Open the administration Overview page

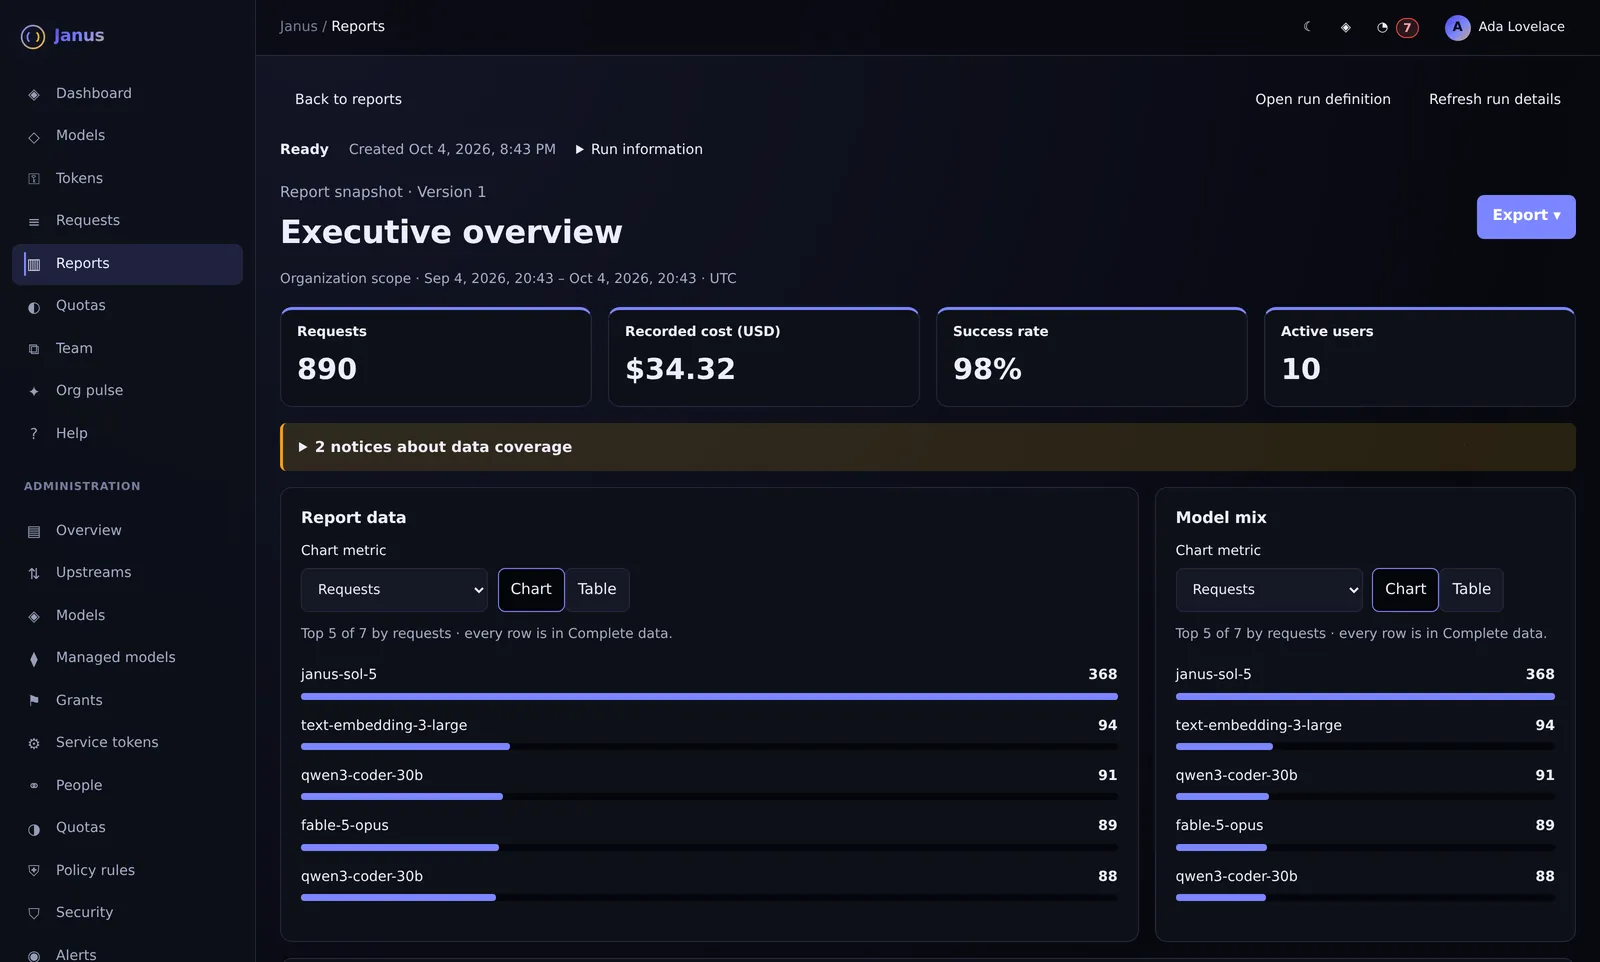[x=127, y=531]
